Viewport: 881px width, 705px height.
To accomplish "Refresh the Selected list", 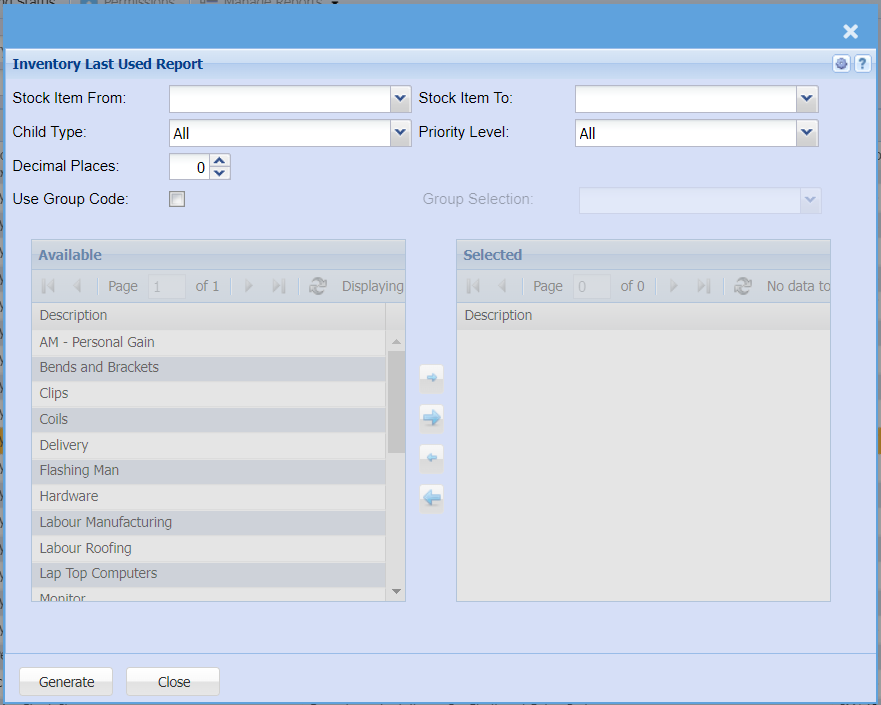I will (743, 286).
